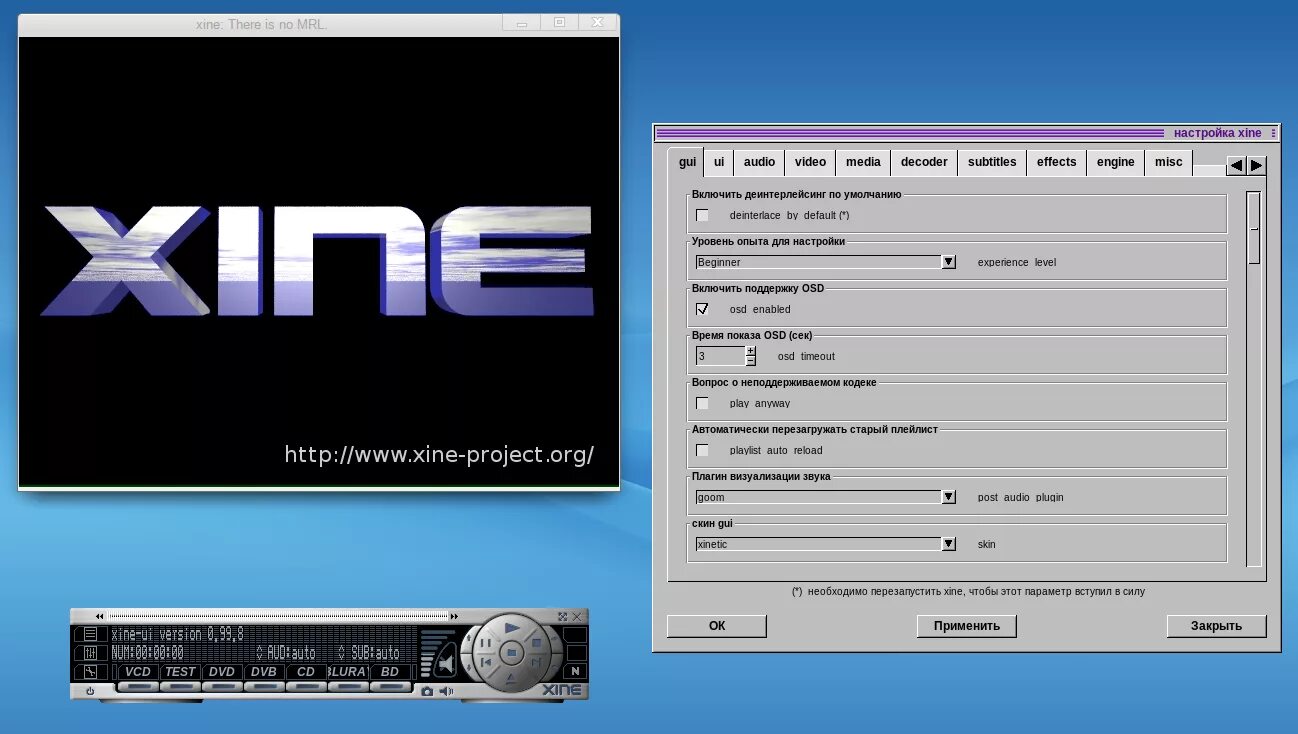Start playback with the play button
The width and height of the screenshot is (1298, 734).
point(512,628)
